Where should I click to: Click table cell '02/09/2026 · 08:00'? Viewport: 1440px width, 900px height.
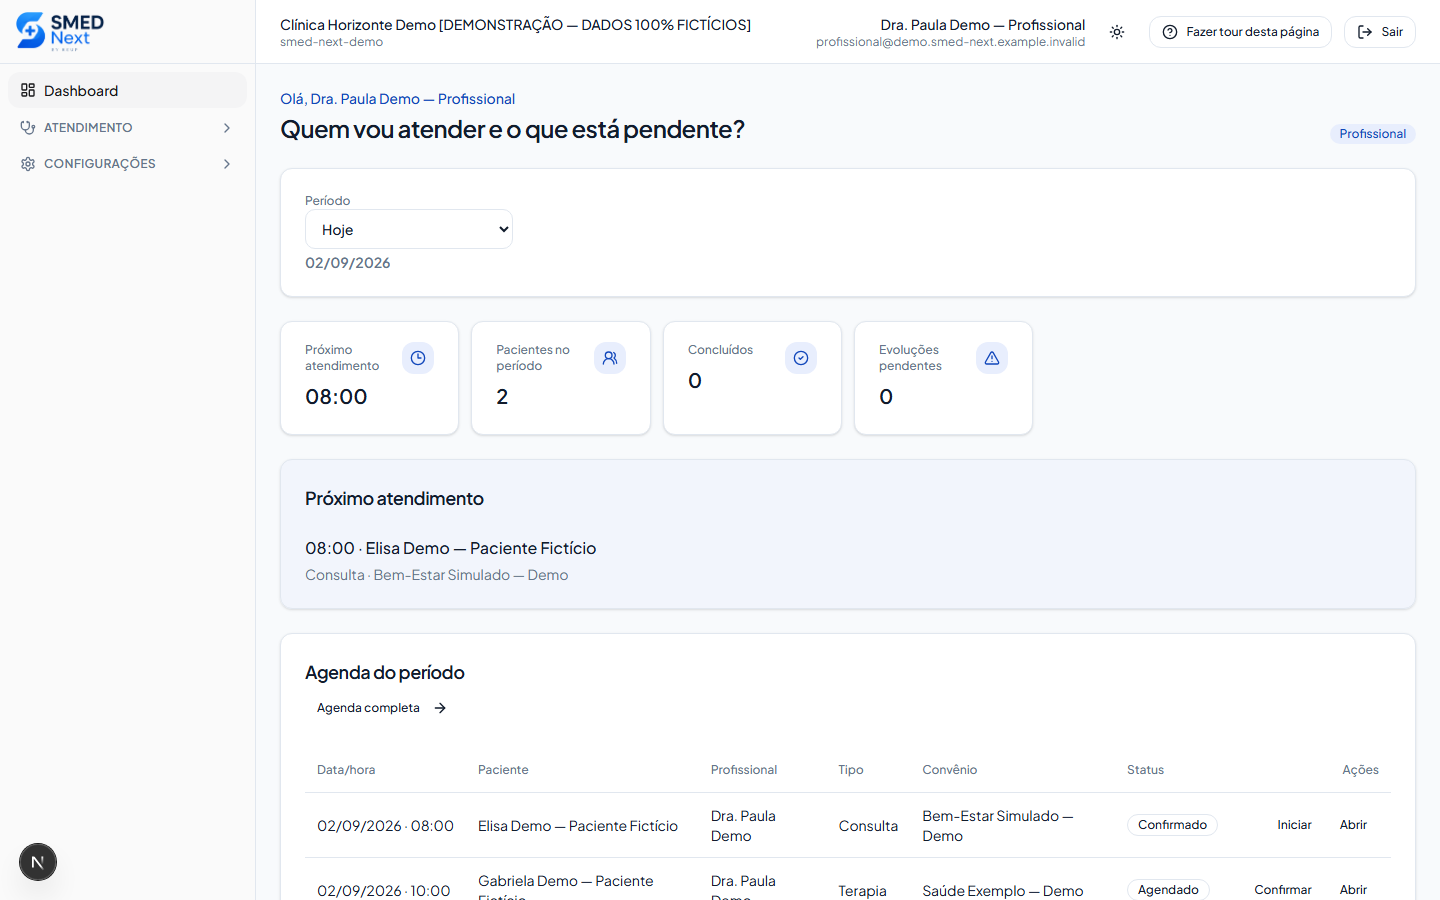click(385, 826)
